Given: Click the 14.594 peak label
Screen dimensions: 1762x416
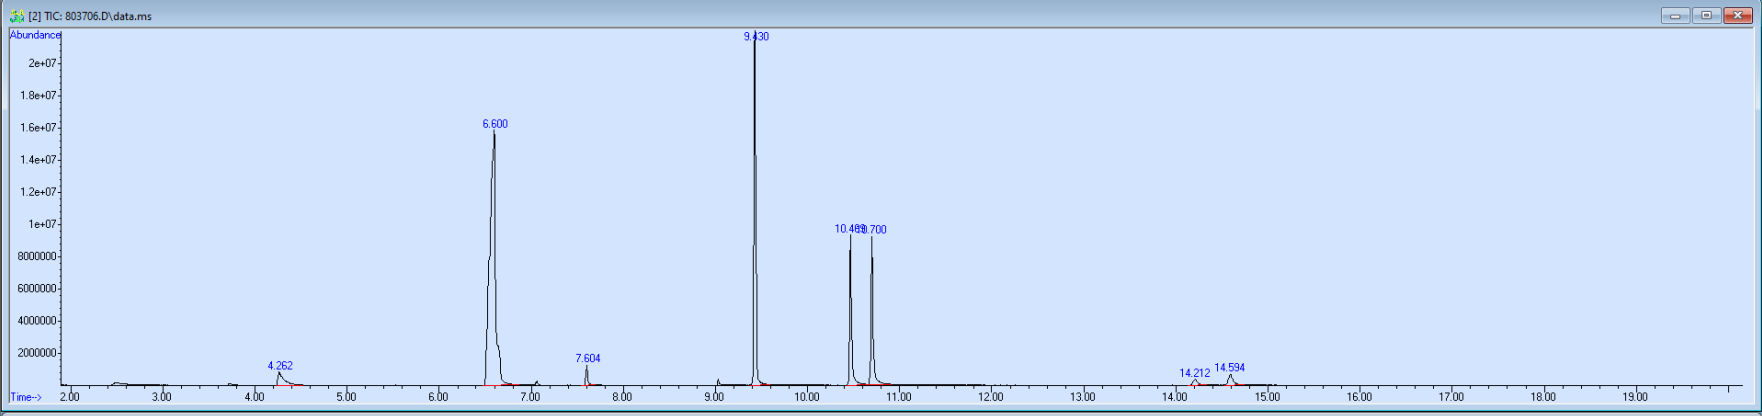Looking at the screenshot, I should pos(1230,368).
